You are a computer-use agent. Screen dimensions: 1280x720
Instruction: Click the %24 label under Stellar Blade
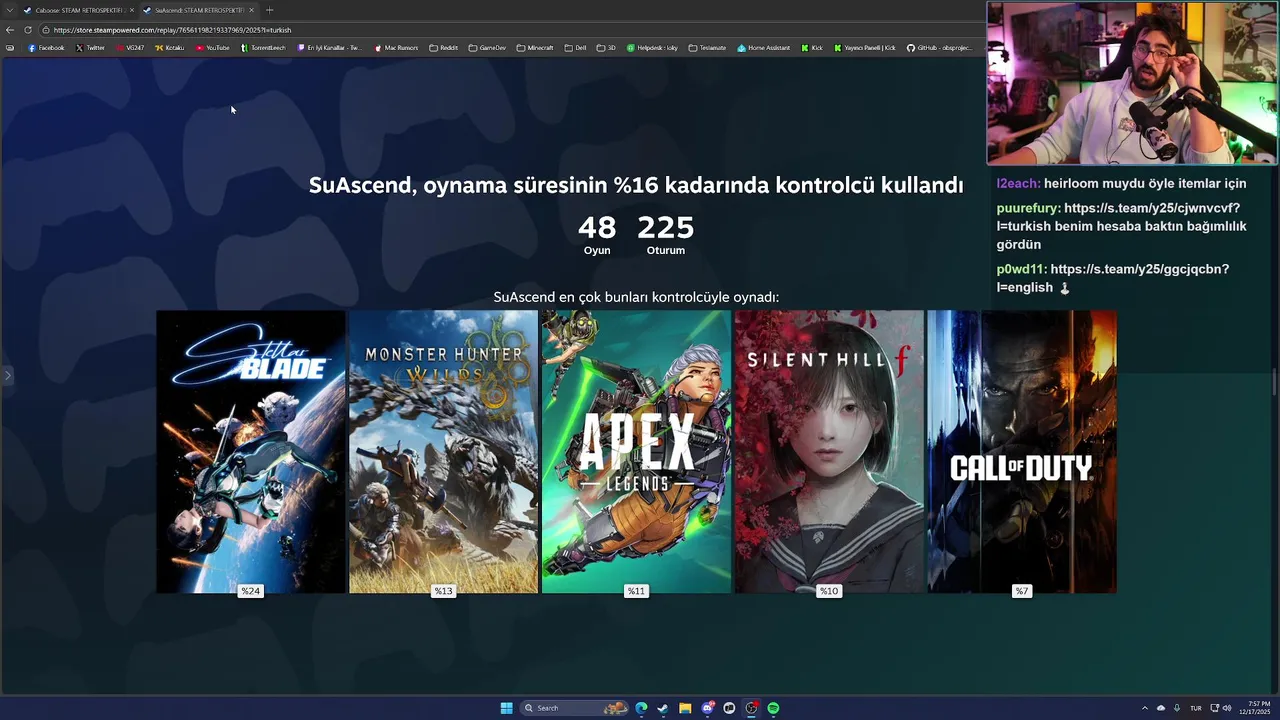[250, 591]
